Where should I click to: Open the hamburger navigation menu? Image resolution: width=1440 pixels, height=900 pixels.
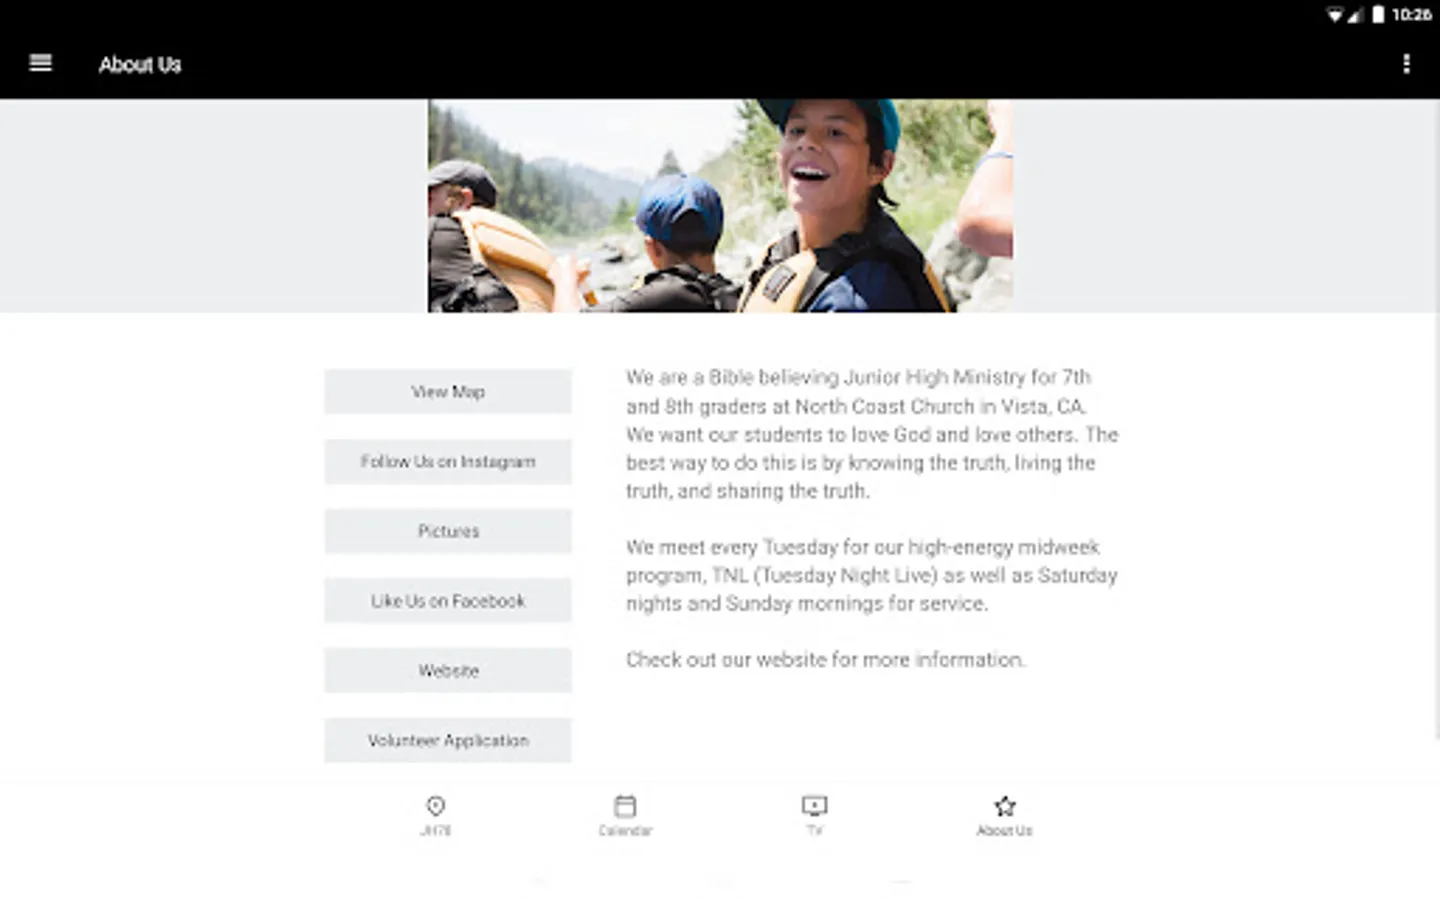click(x=41, y=63)
